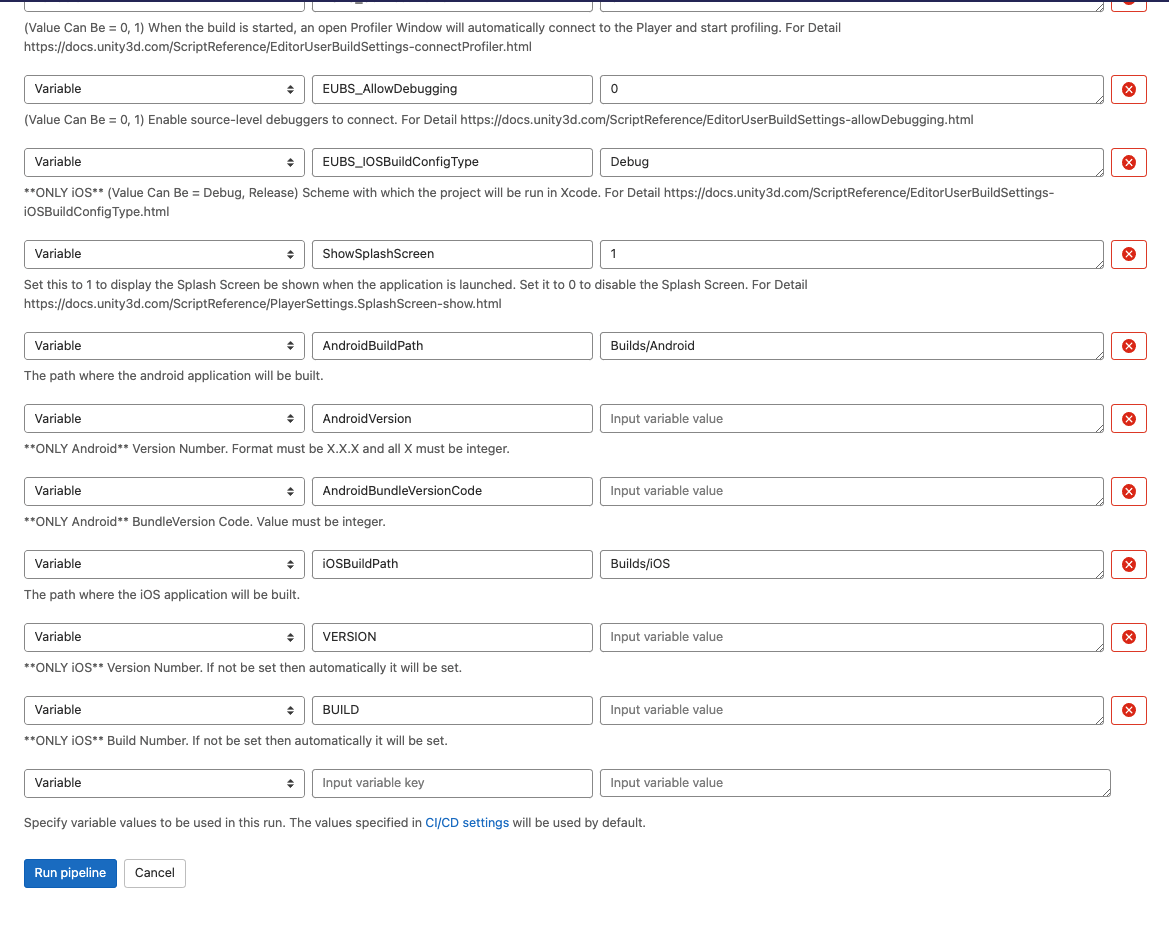This screenshot has width=1169, height=932.
Task: Focus the empty BUILD value field
Action: [851, 711]
